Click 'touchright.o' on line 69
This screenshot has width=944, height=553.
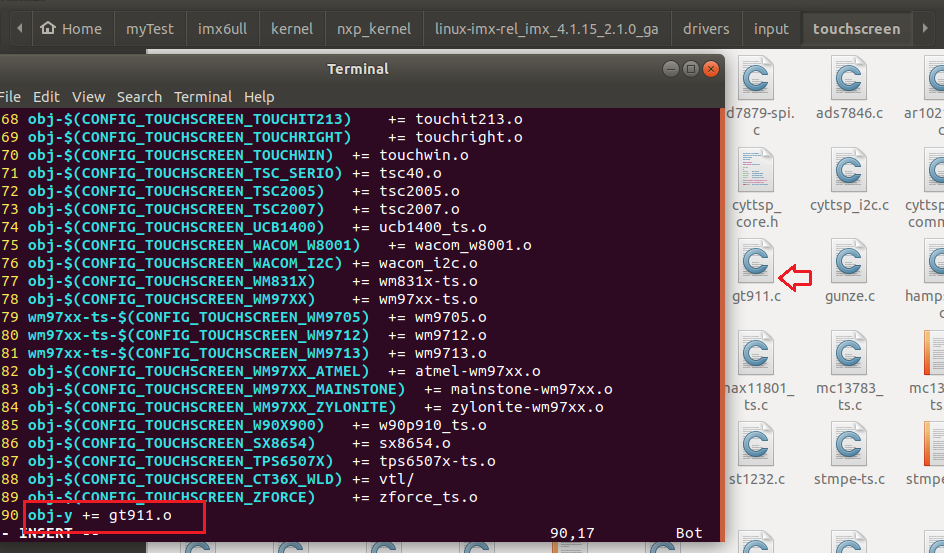pyautogui.click(x=469, y=137)
